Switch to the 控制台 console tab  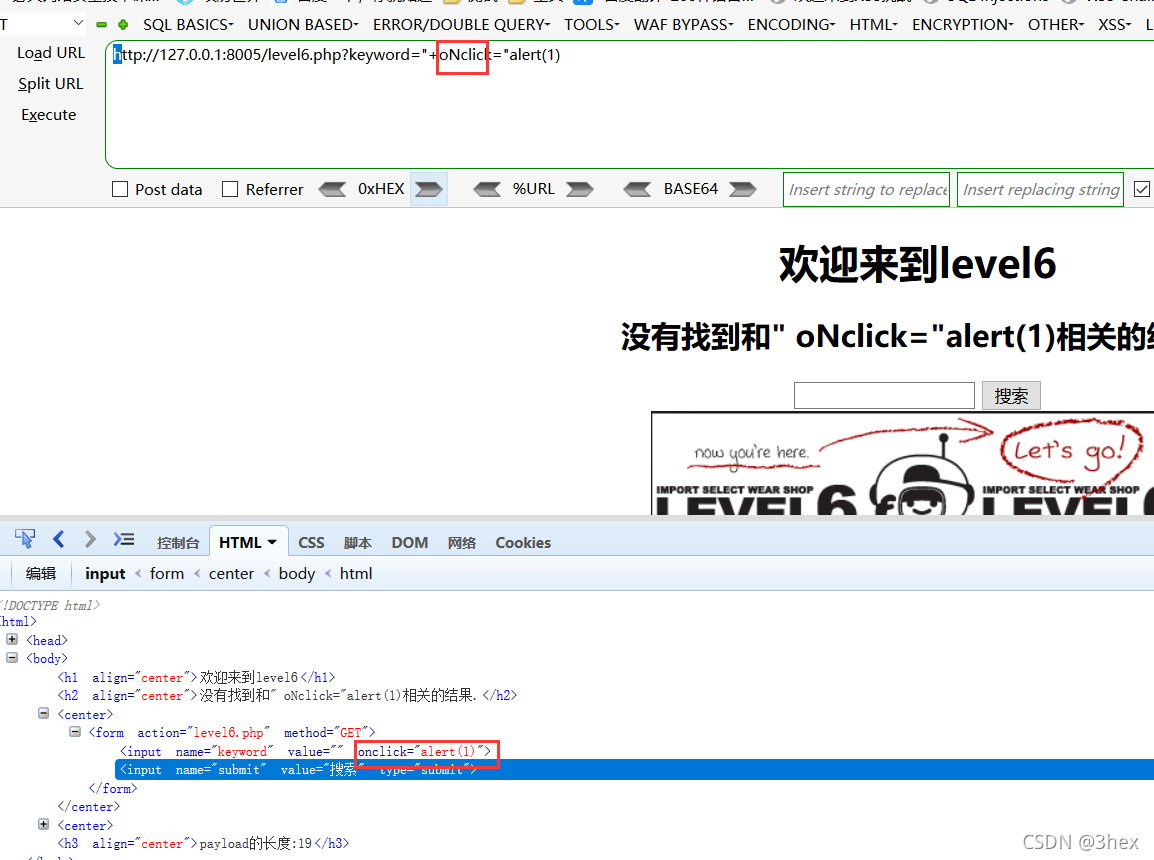pos(178,543)
